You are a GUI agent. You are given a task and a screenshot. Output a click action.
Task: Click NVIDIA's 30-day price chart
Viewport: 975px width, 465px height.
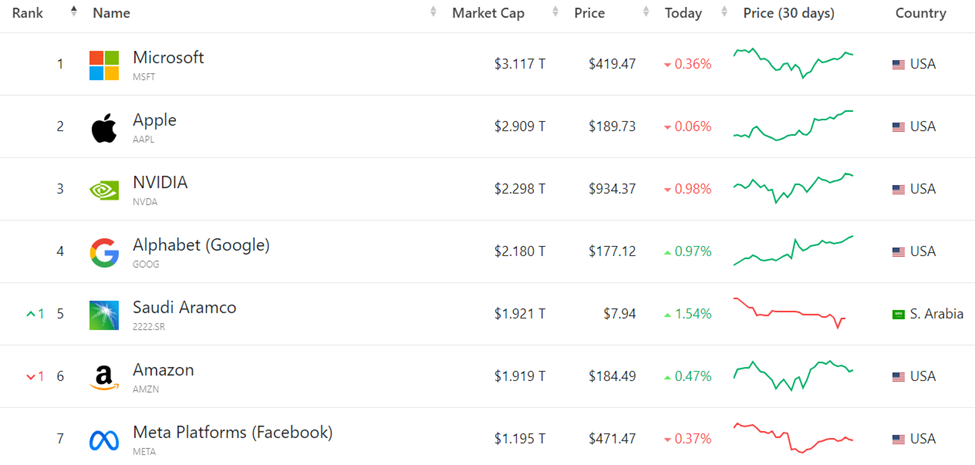tap(793, 187)
